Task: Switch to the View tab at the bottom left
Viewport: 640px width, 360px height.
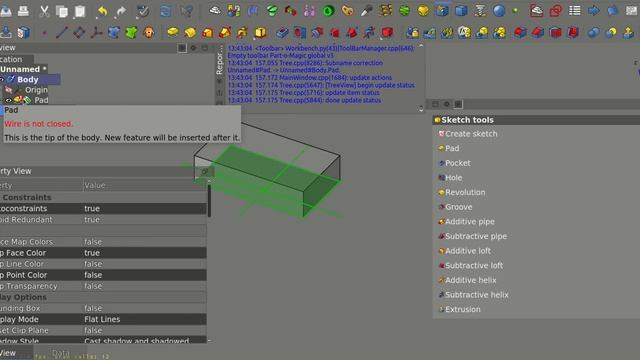Action: tap(8, 353)
